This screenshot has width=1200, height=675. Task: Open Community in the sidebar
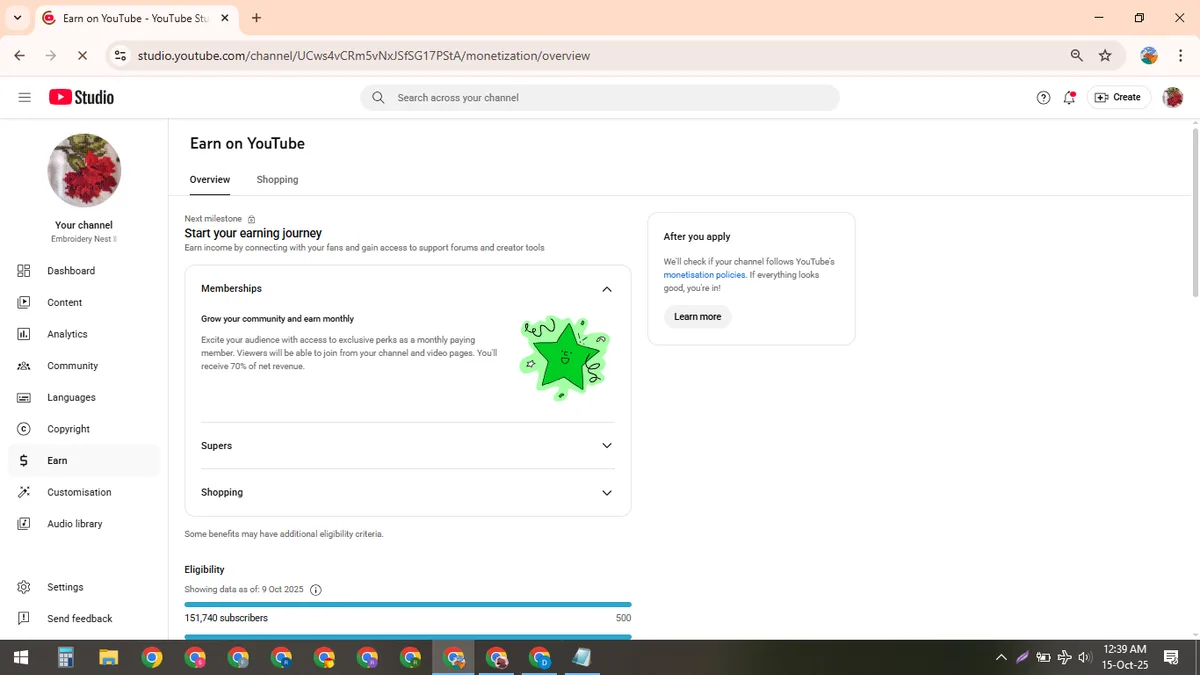pyautogui.click(x=83, y=366)
